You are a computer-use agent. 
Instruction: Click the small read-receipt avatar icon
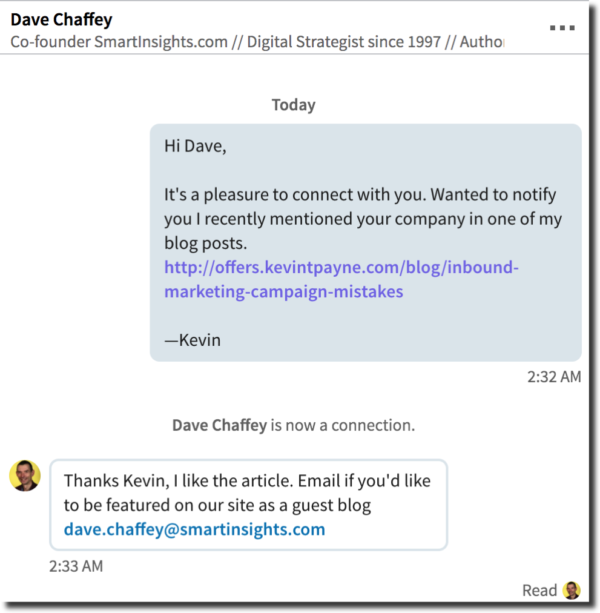(x=572, y=590)
